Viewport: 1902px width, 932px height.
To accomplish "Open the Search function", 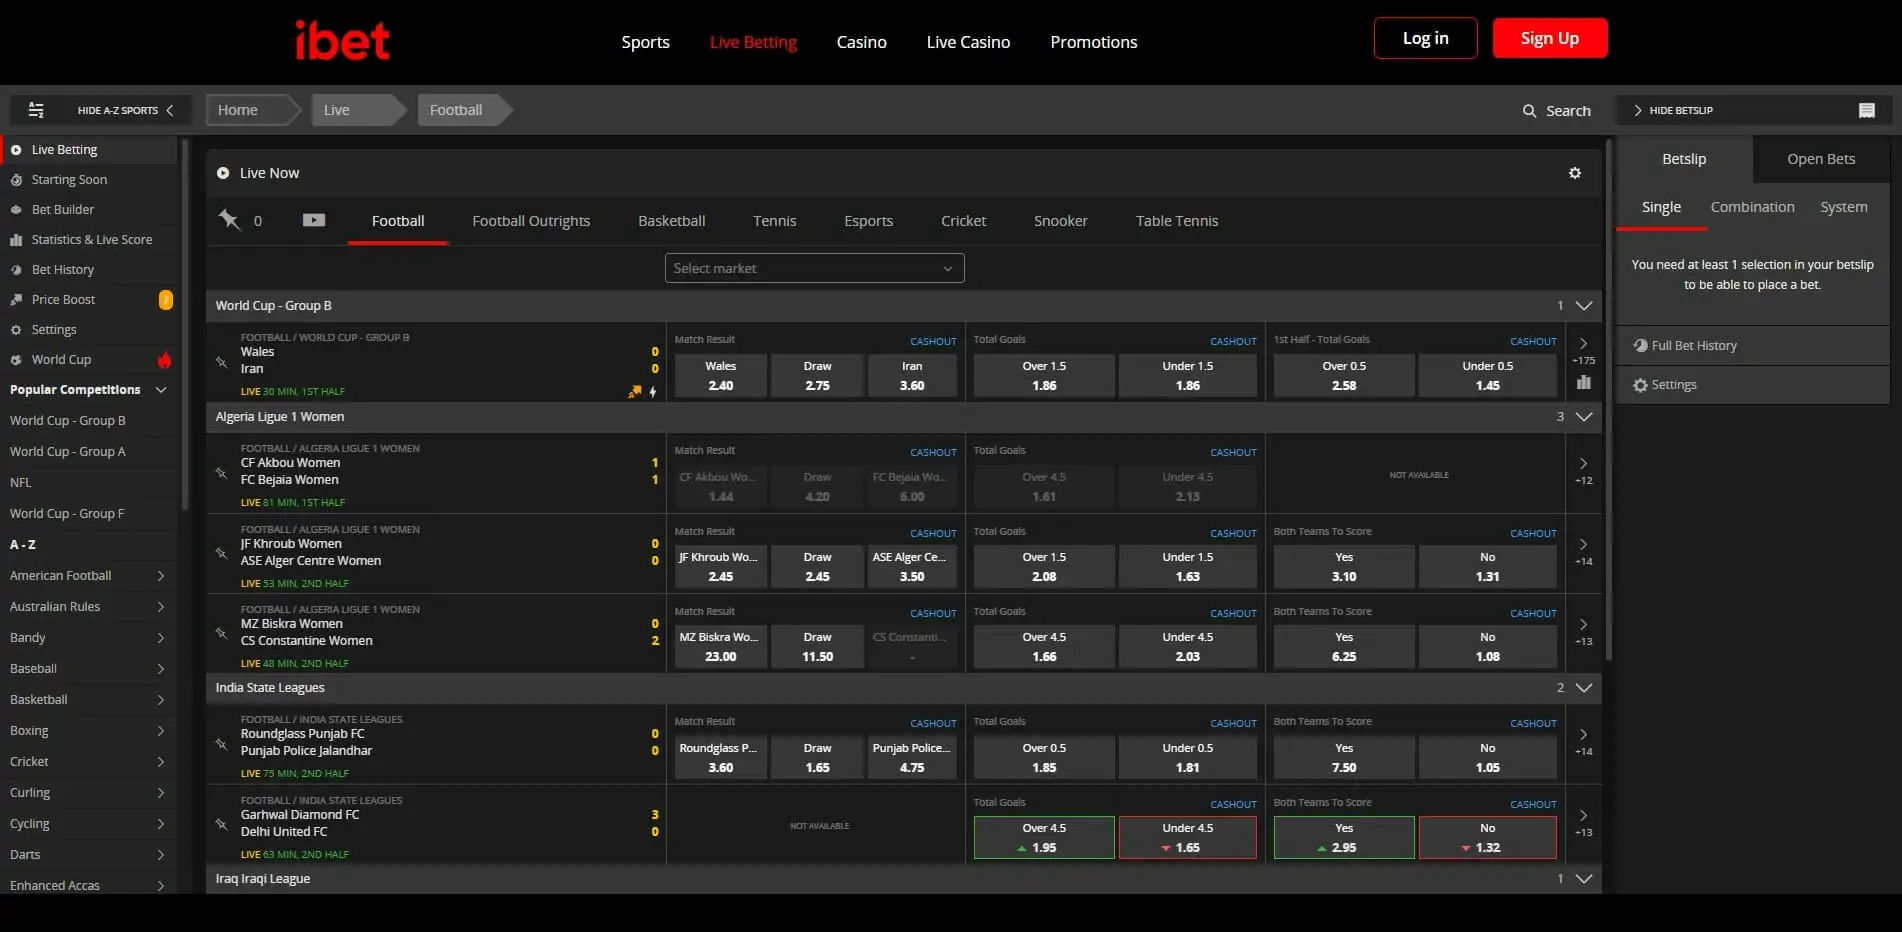I will point(1556,110).
